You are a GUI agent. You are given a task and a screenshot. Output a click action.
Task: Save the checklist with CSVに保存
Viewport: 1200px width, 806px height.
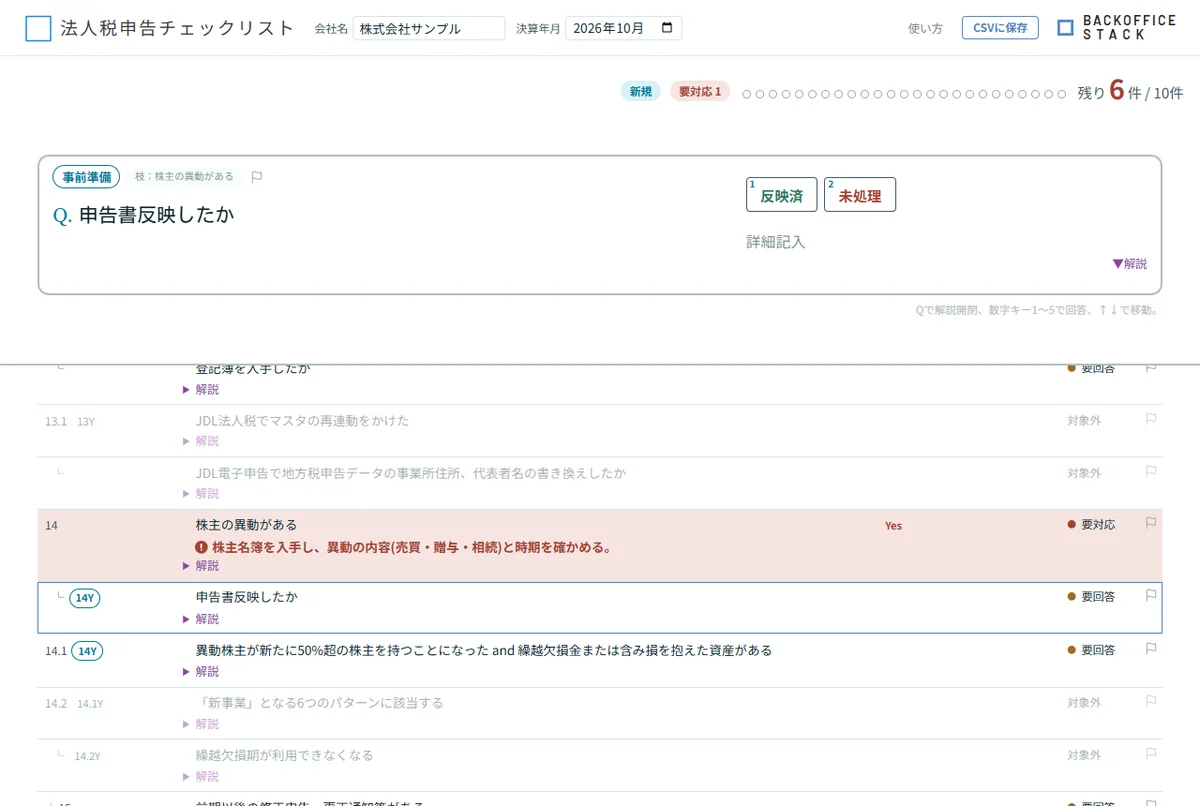coord(1000,28)
